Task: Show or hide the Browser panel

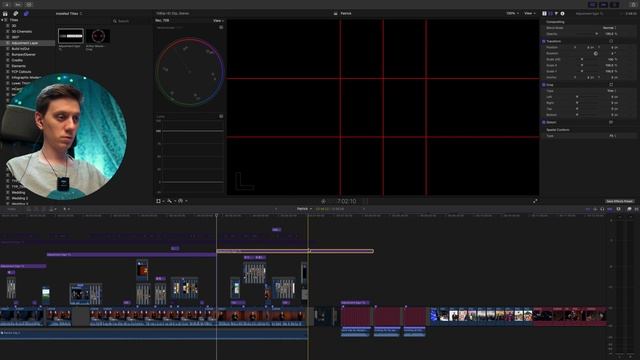Action: (593, 4)
